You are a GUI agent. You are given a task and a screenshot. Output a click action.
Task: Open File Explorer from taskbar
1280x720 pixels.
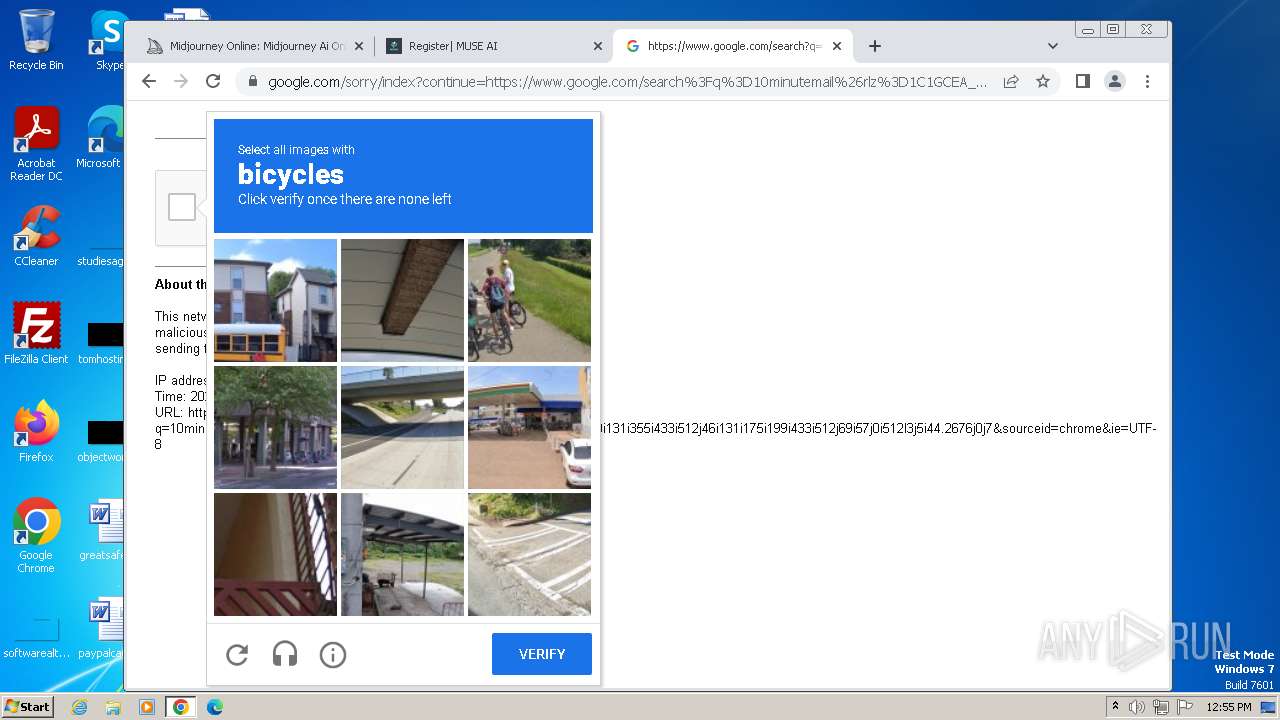coord(113,707)
